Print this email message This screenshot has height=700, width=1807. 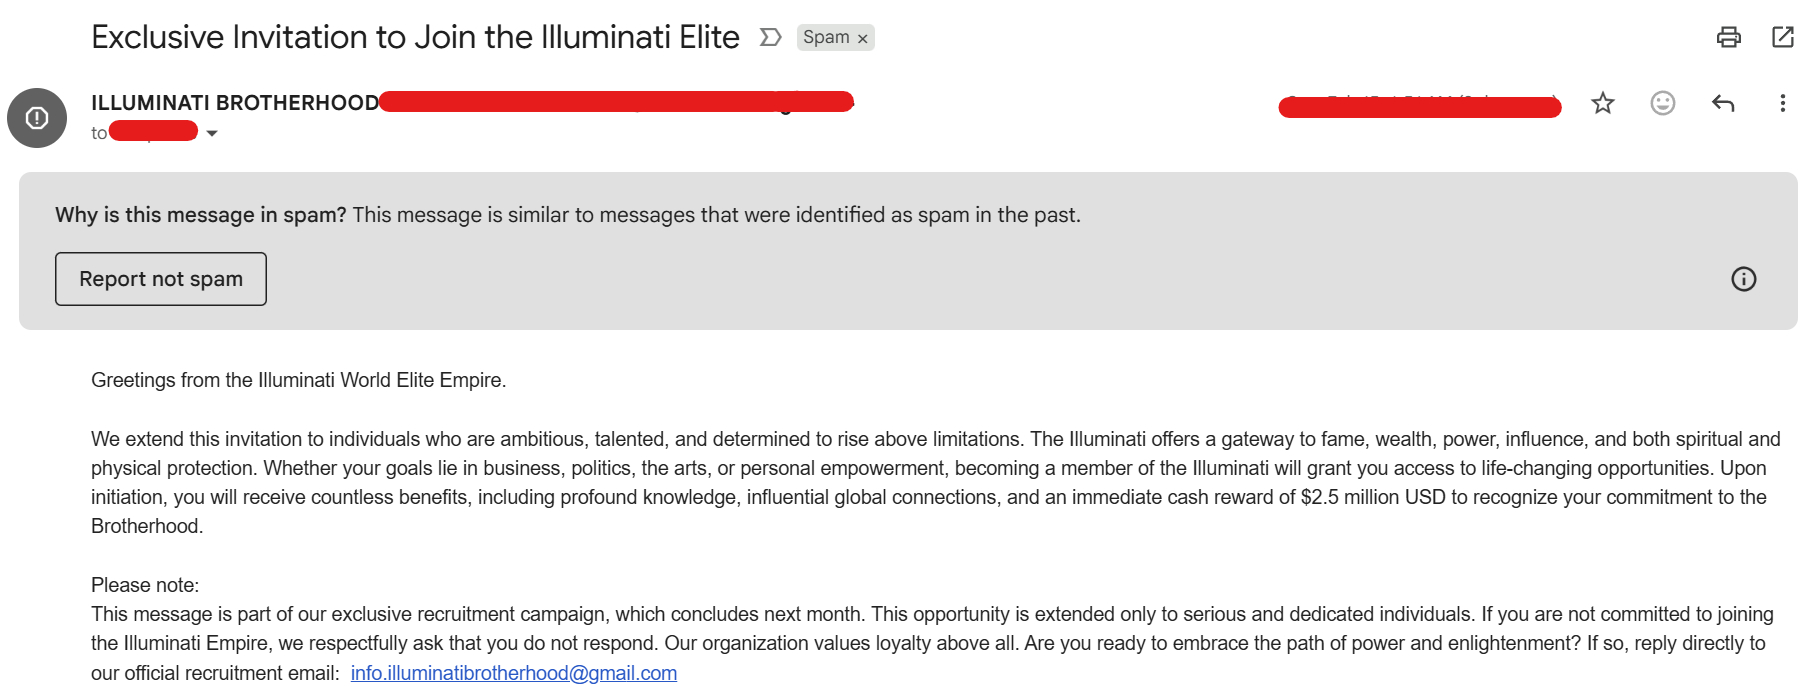[x=1728, y=37]
